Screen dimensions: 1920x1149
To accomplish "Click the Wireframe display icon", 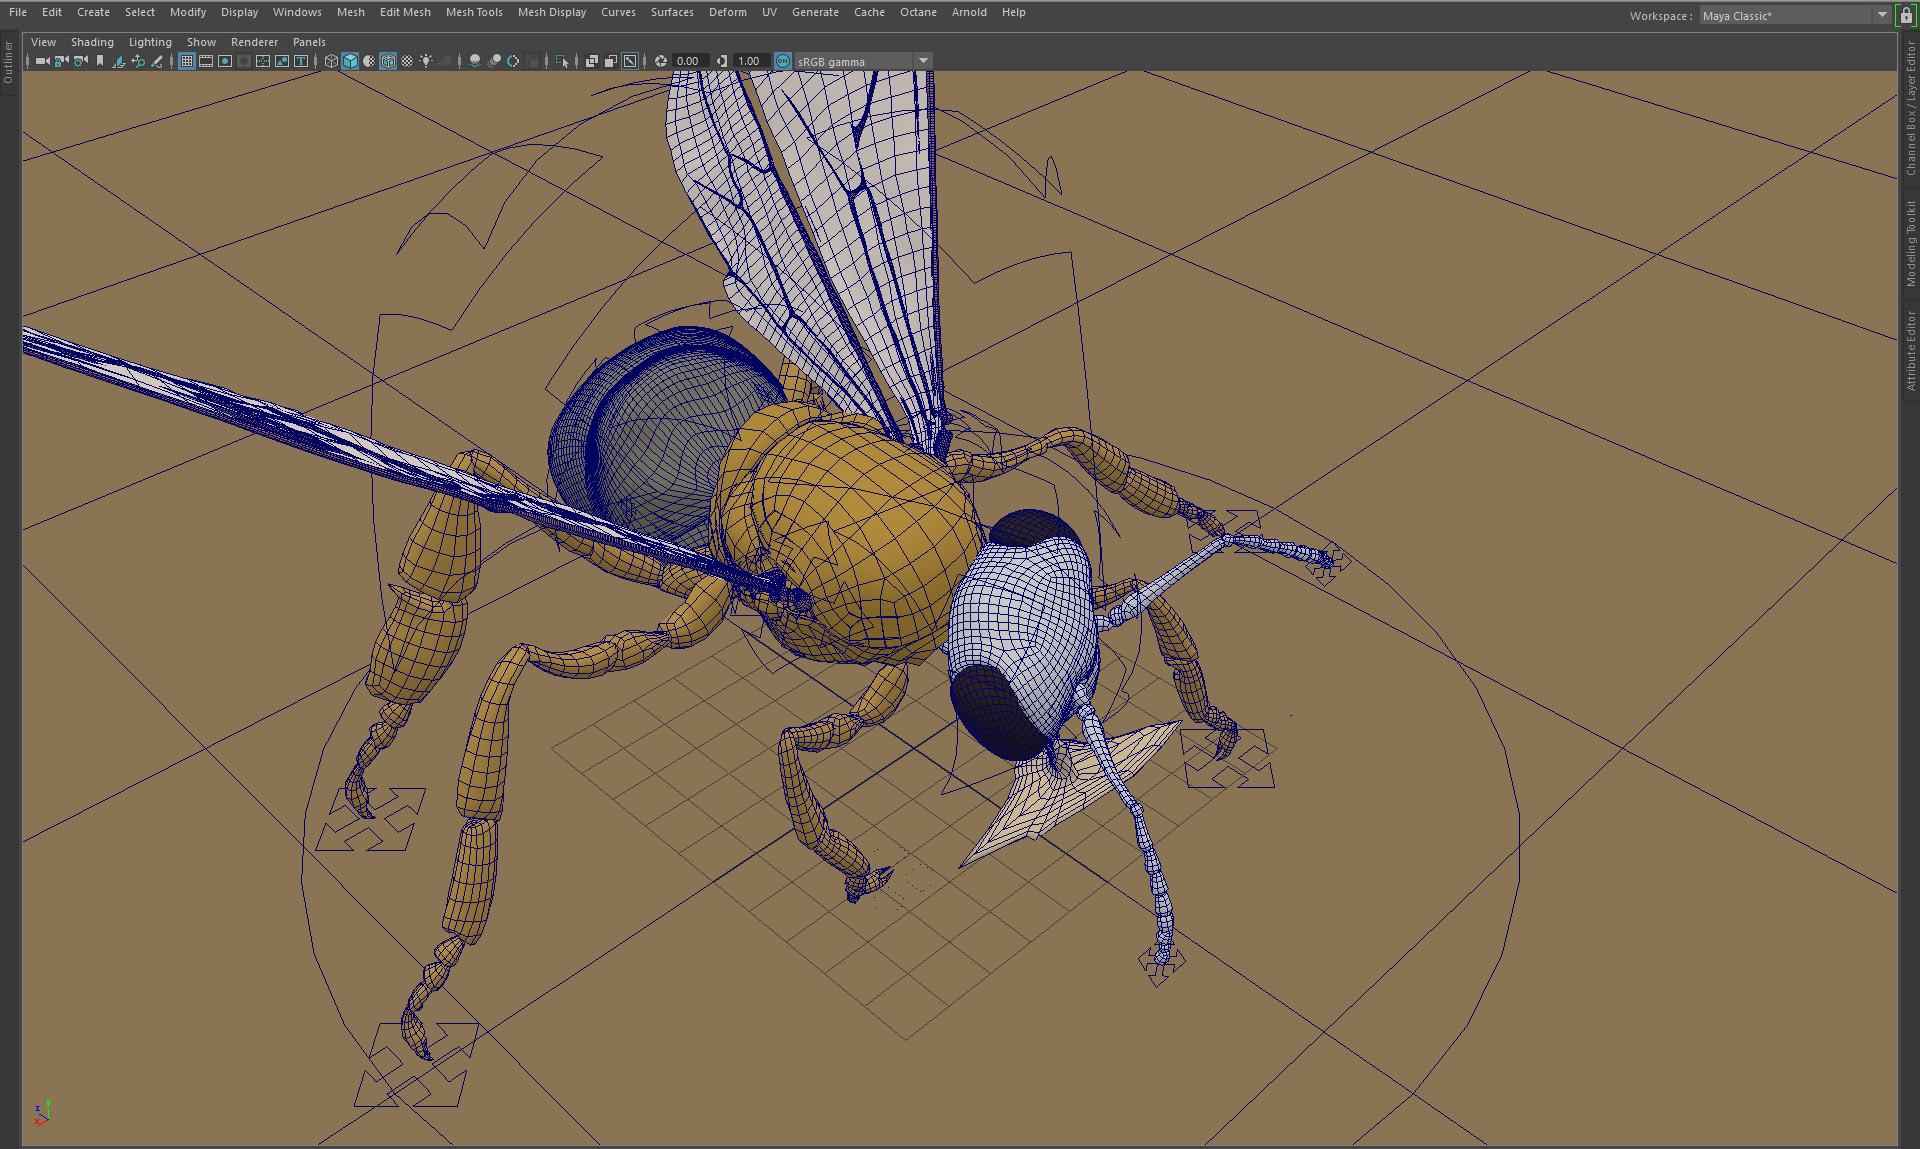I will click(331, 61).
